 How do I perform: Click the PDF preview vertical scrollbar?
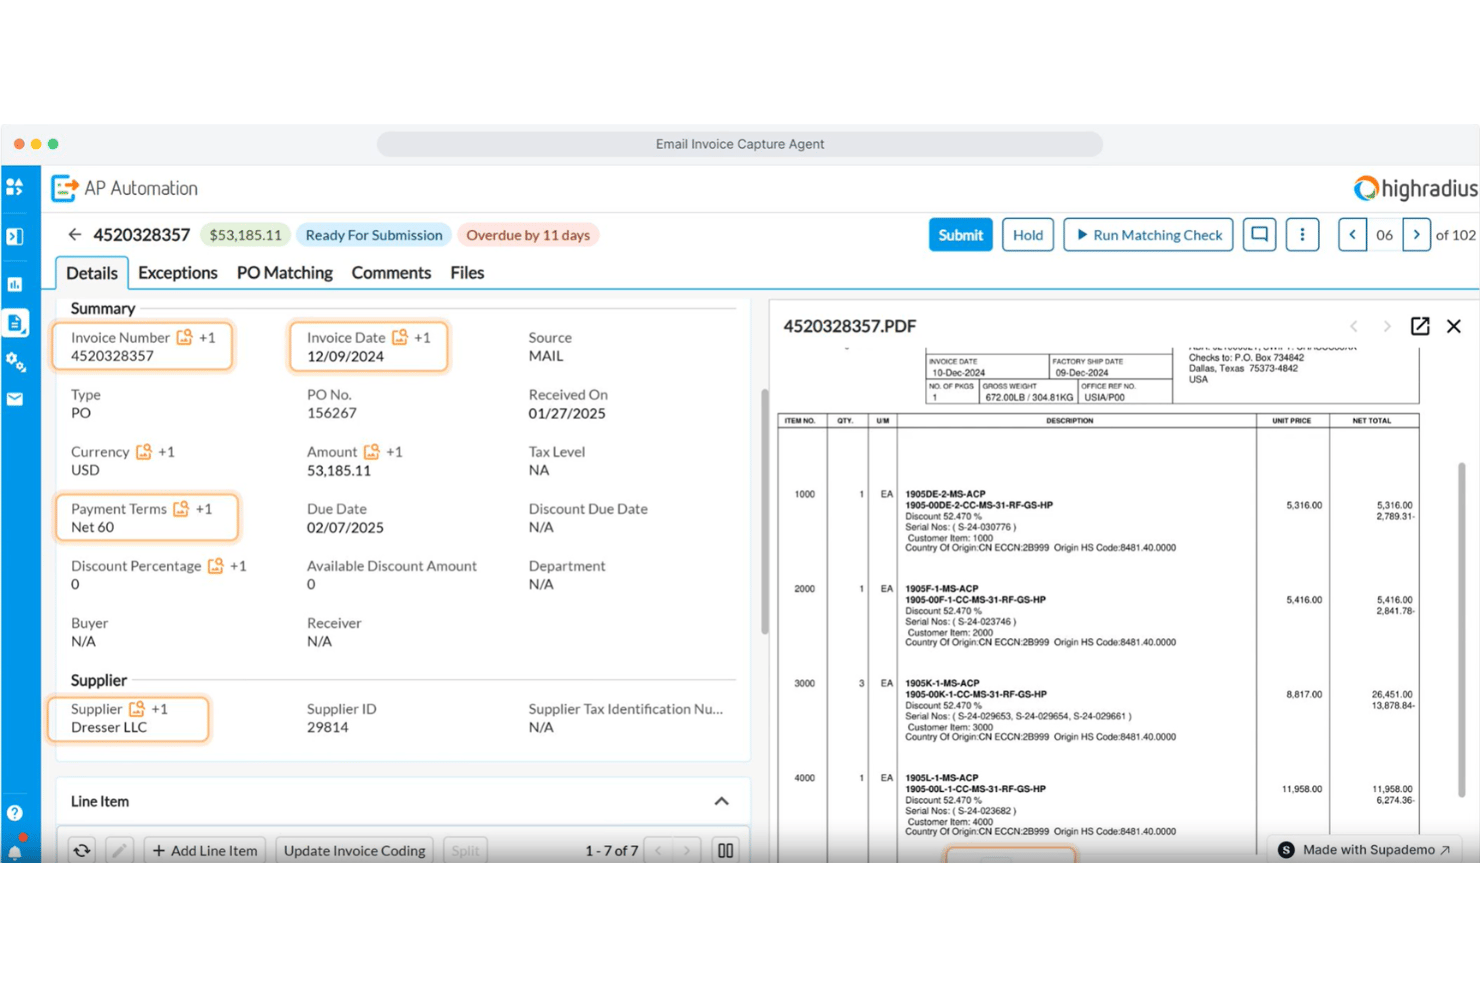pyautogui.click(x=1461, y=630)
